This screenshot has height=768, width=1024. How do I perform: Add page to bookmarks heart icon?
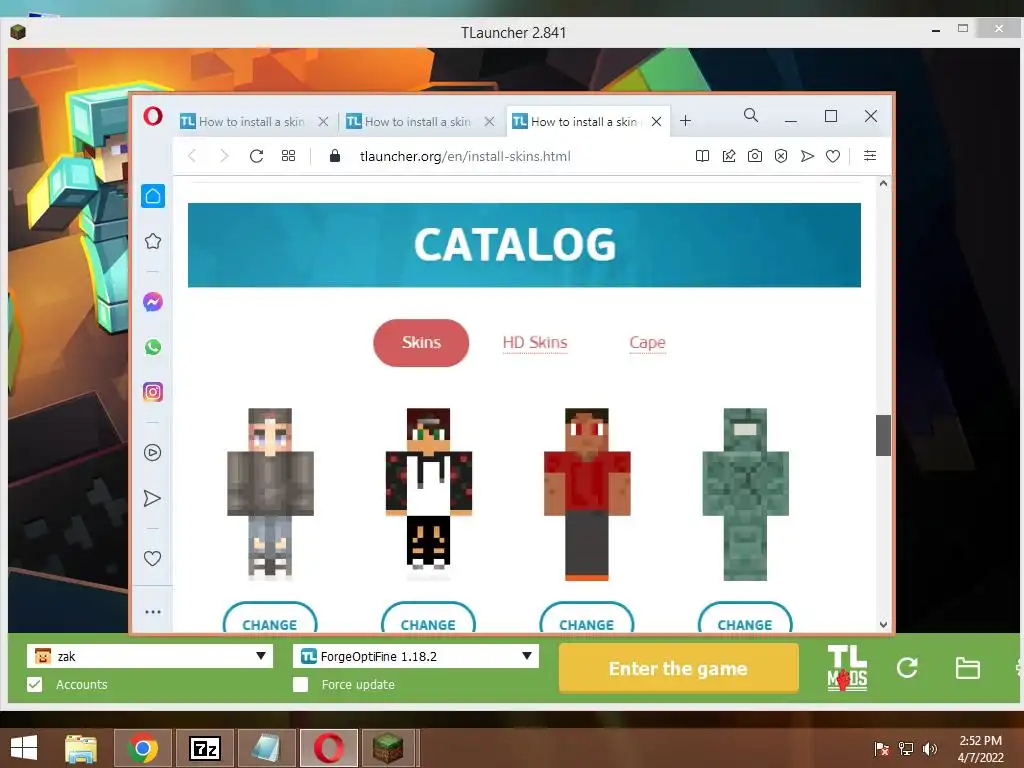click(x=833, y=156)
